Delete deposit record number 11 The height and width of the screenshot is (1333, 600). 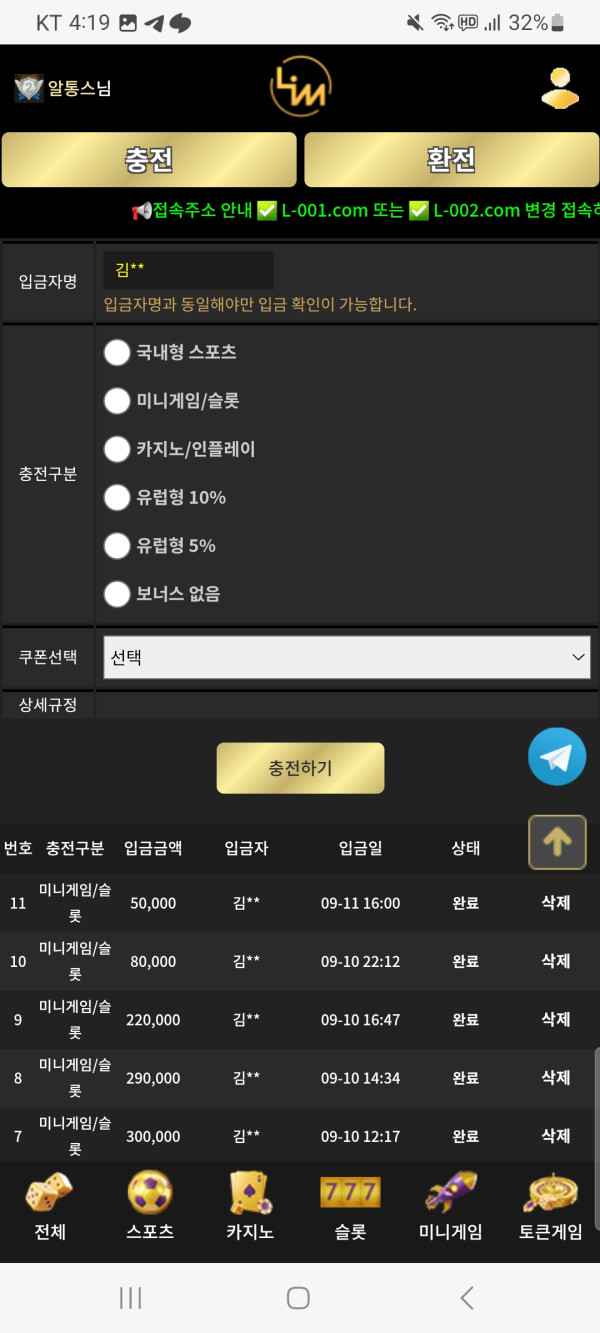coord(555,903)
